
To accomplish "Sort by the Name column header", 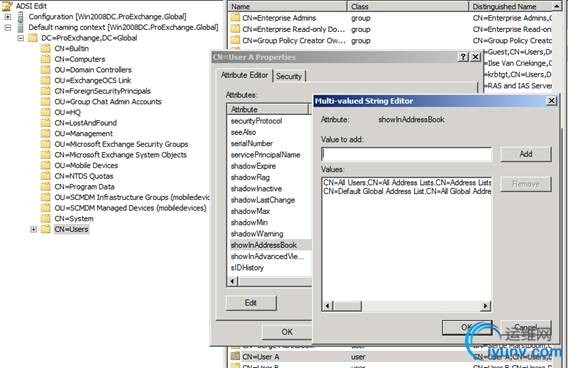I will pos(287,7).
